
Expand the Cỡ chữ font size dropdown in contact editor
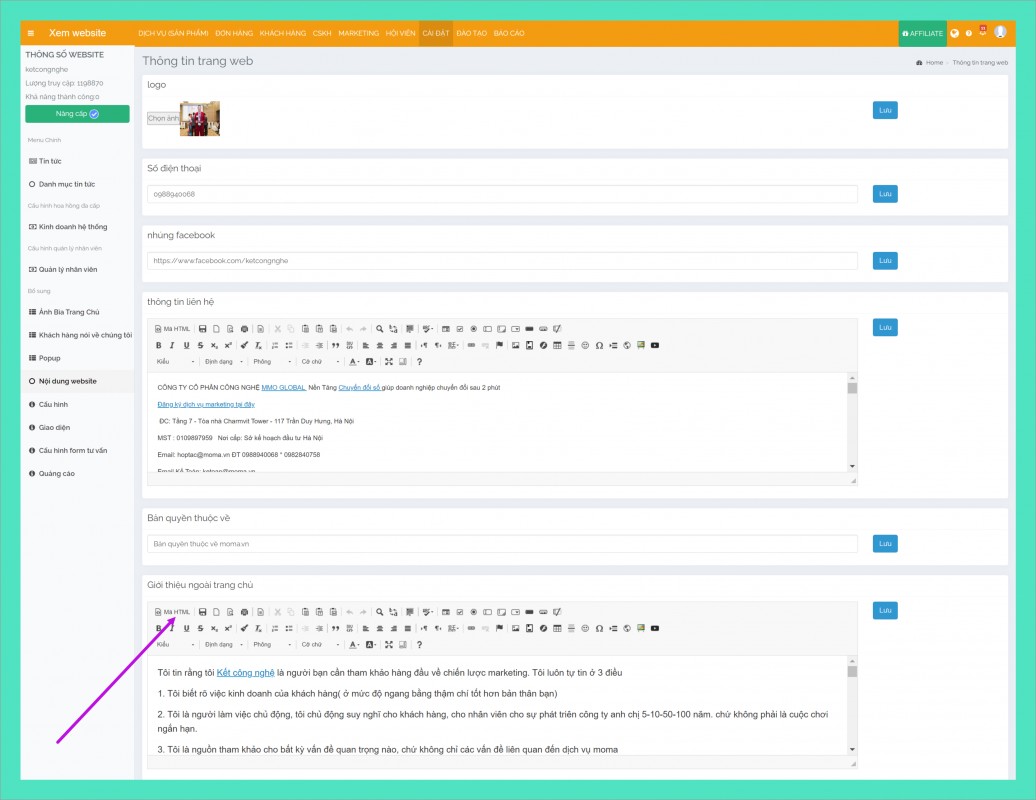319,362
